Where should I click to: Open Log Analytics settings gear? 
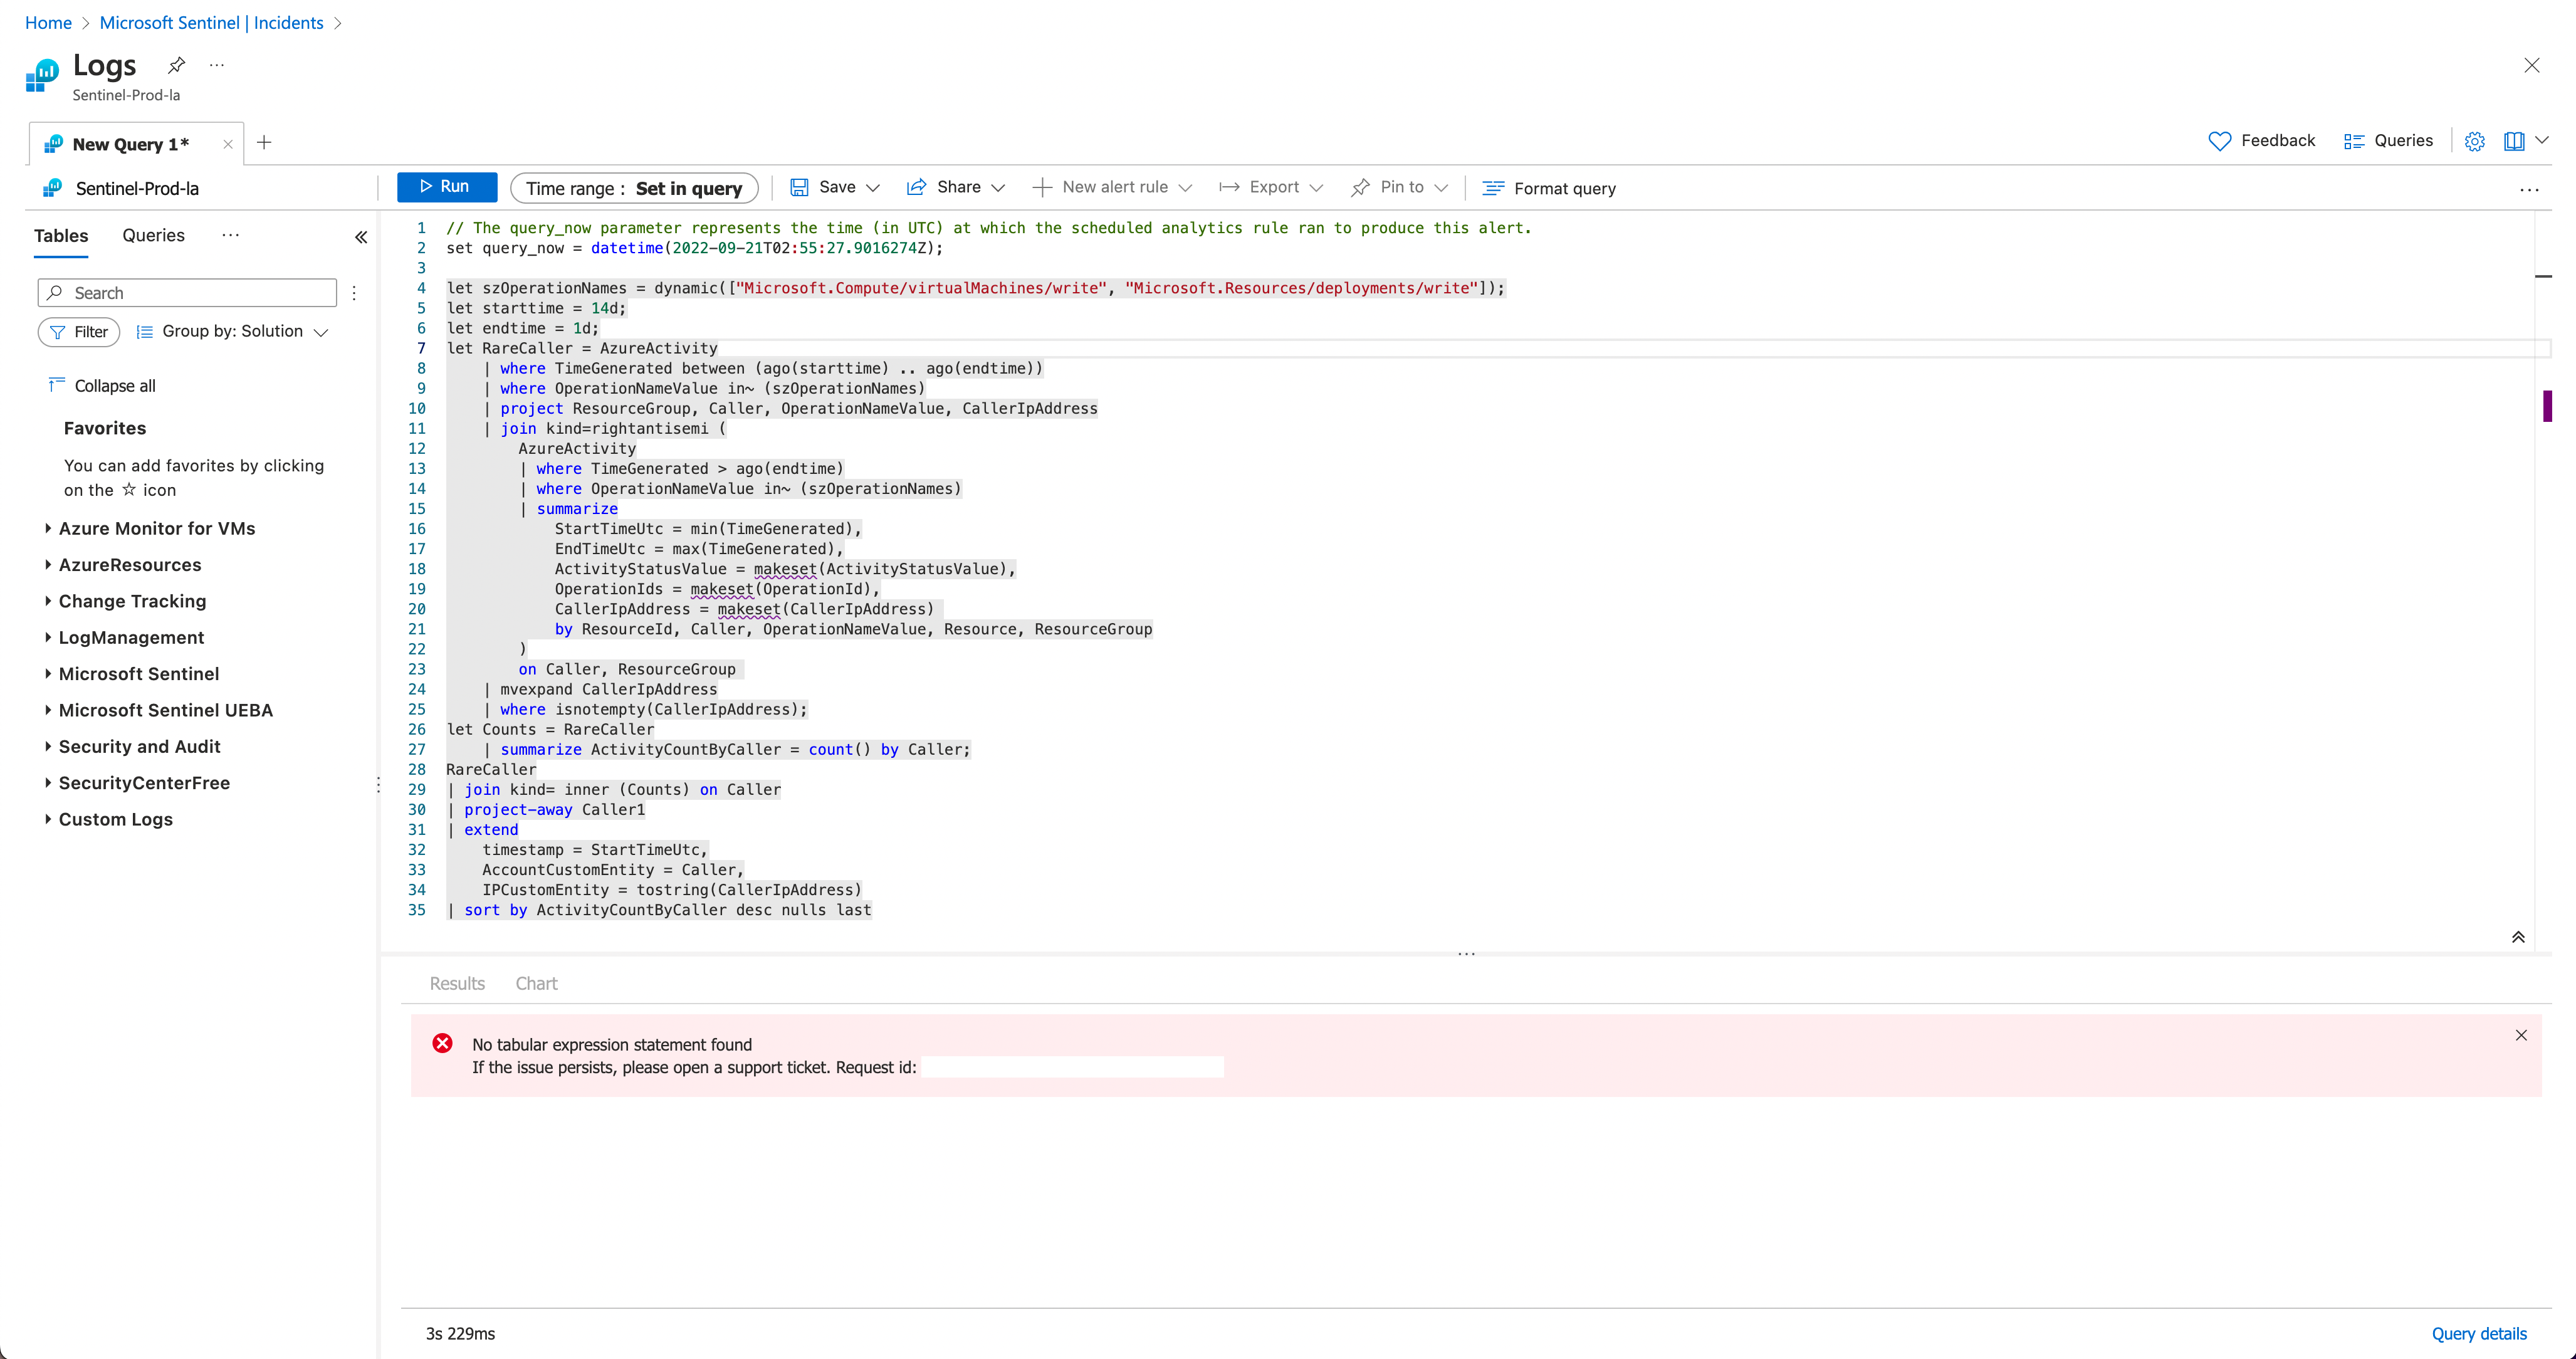coord(2475,141)
